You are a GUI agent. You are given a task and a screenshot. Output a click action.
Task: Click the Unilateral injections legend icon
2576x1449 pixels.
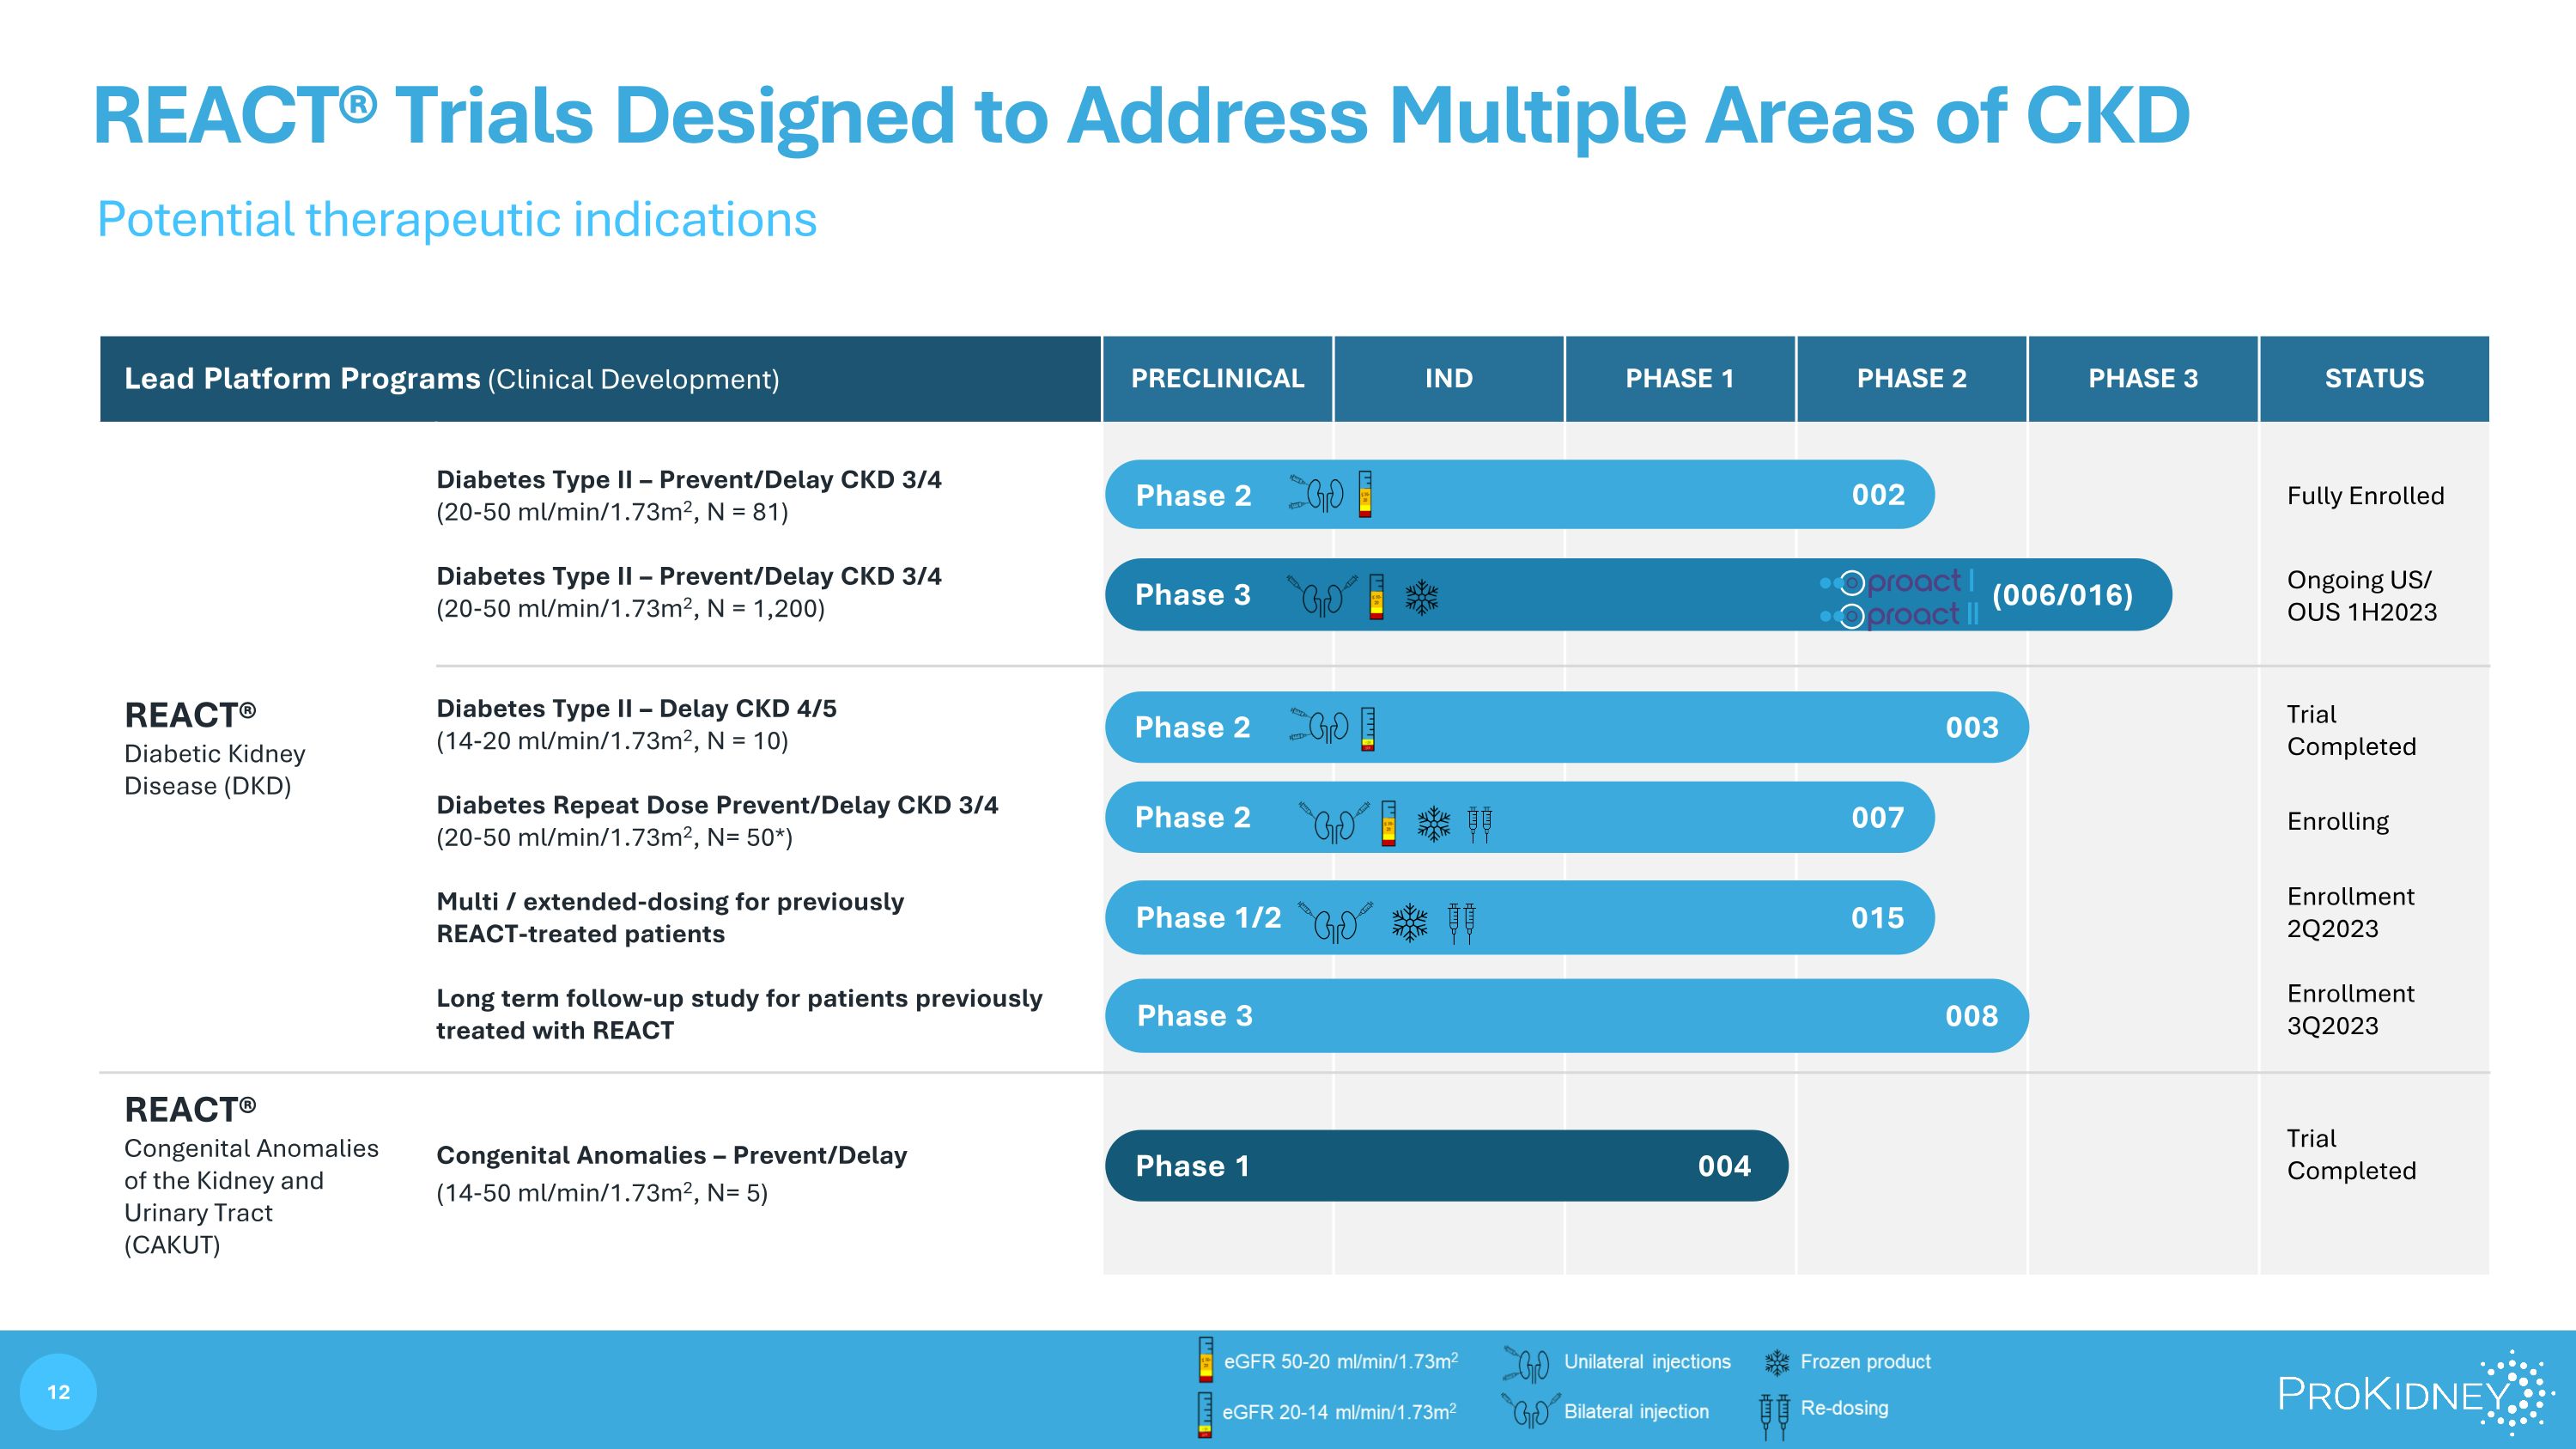1526,1363
